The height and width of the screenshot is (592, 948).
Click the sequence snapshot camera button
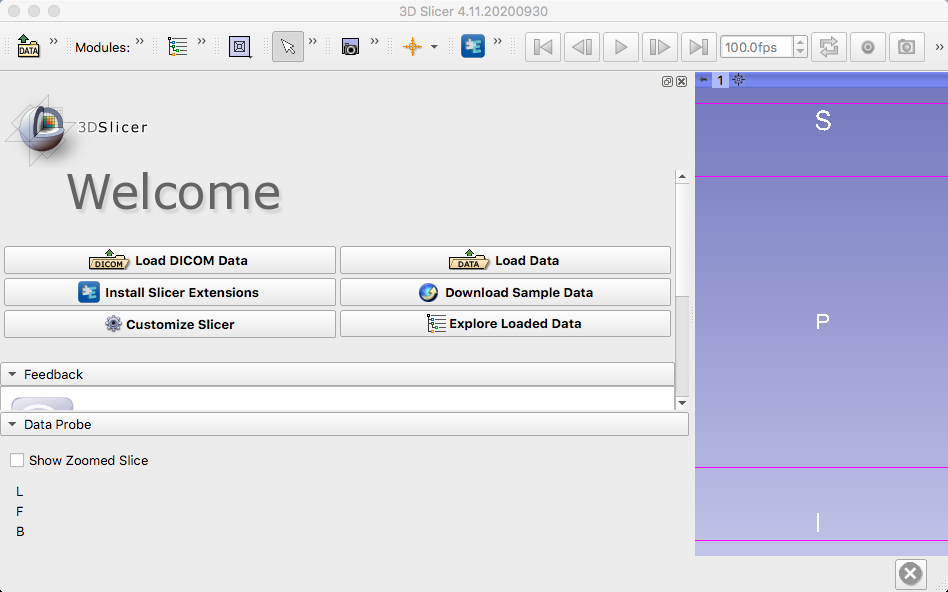click(x=906, y=47)
